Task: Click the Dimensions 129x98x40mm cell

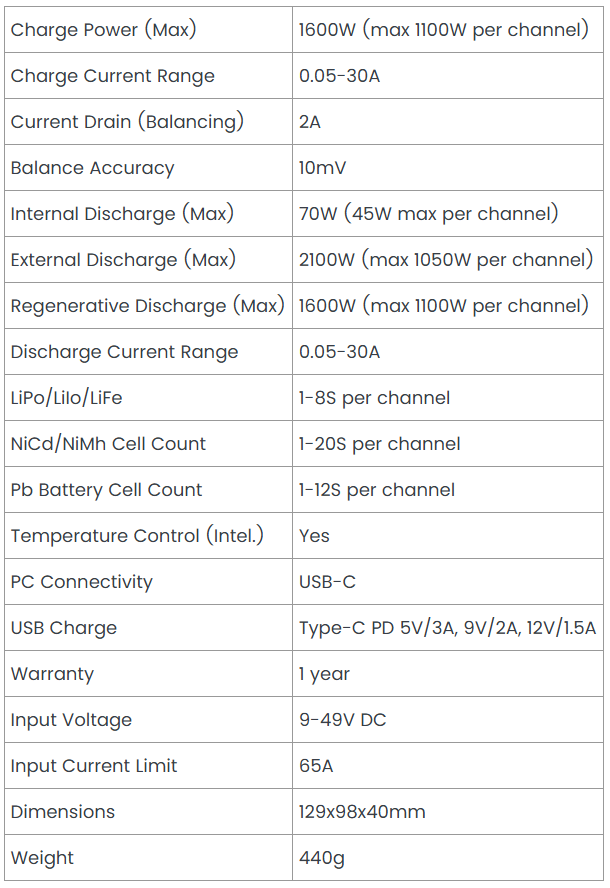Action: (447, 812)
